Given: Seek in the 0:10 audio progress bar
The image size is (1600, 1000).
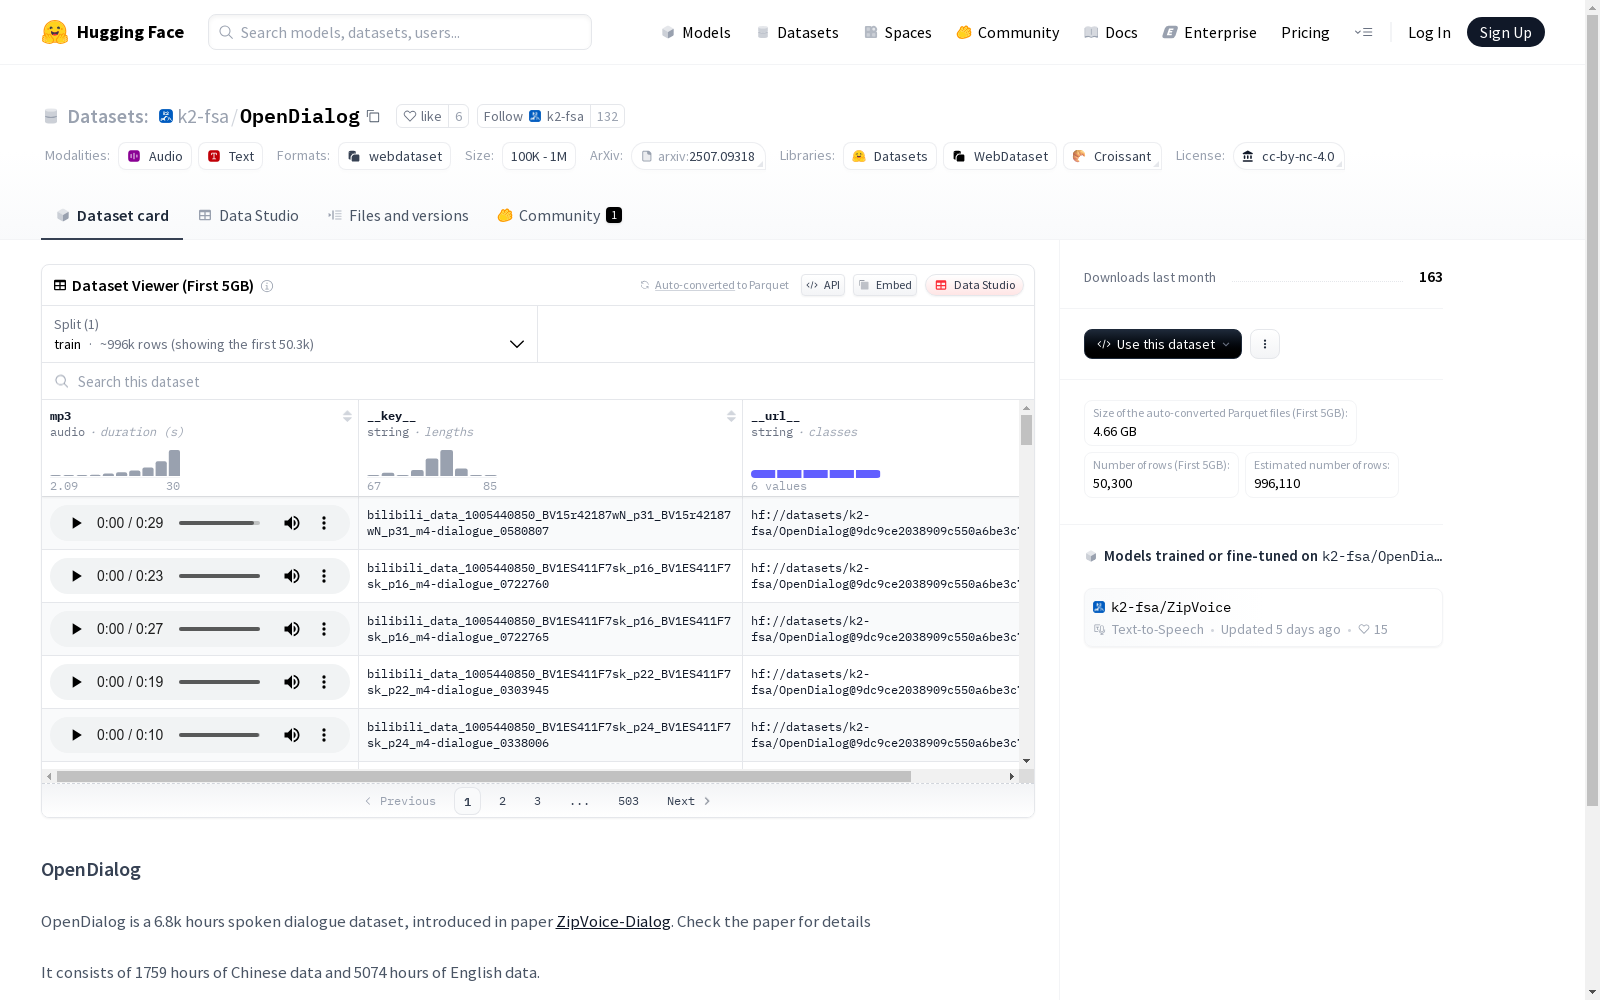Looking at the screenshot, I should click(x=219, y=735).
